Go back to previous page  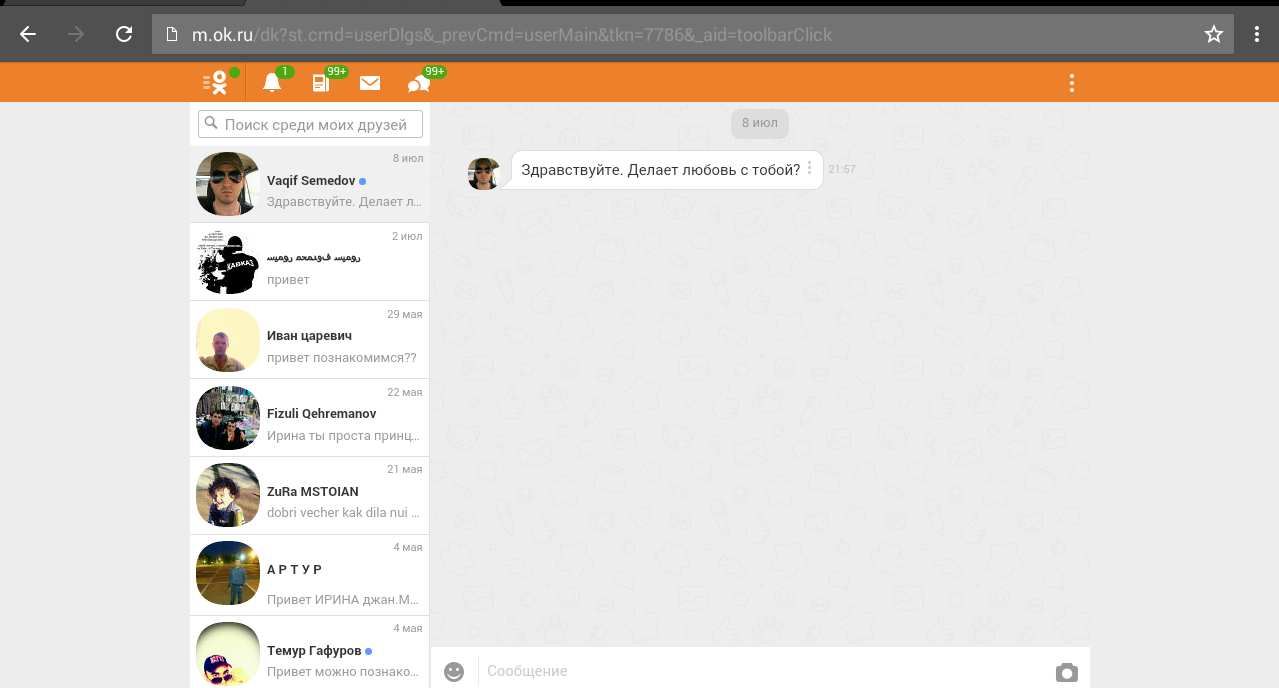pyautogui.click(x=28, y=35)
